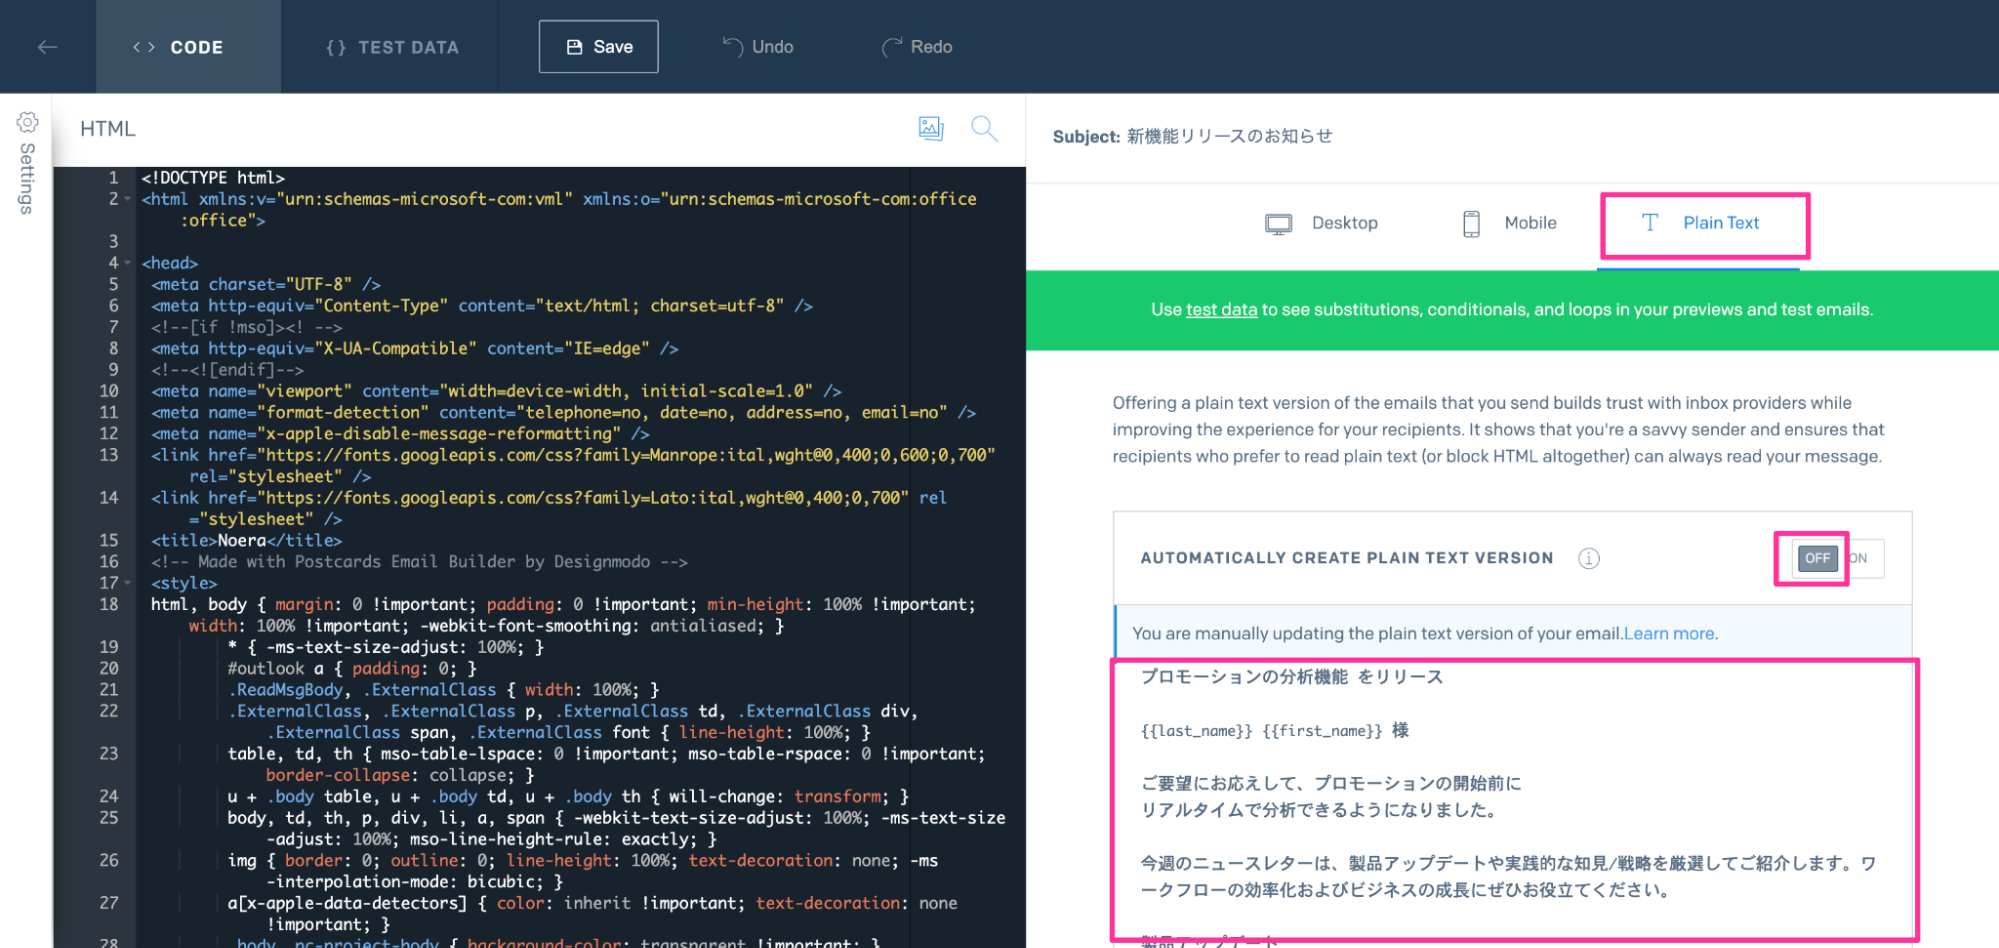Open the search magnifier in HTML editor
Screen dimensions: 1999x948
click(x=984, y=128)
